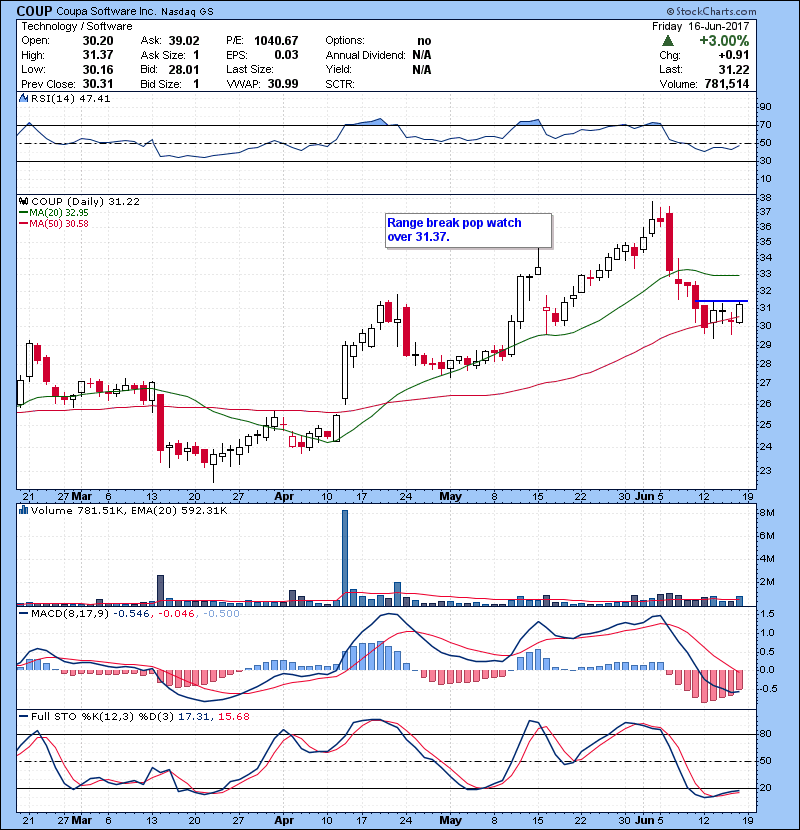This screenshot has width=800, height=830.
Task: Select the COUP ticker symbol in header
Action: (34, 11)
